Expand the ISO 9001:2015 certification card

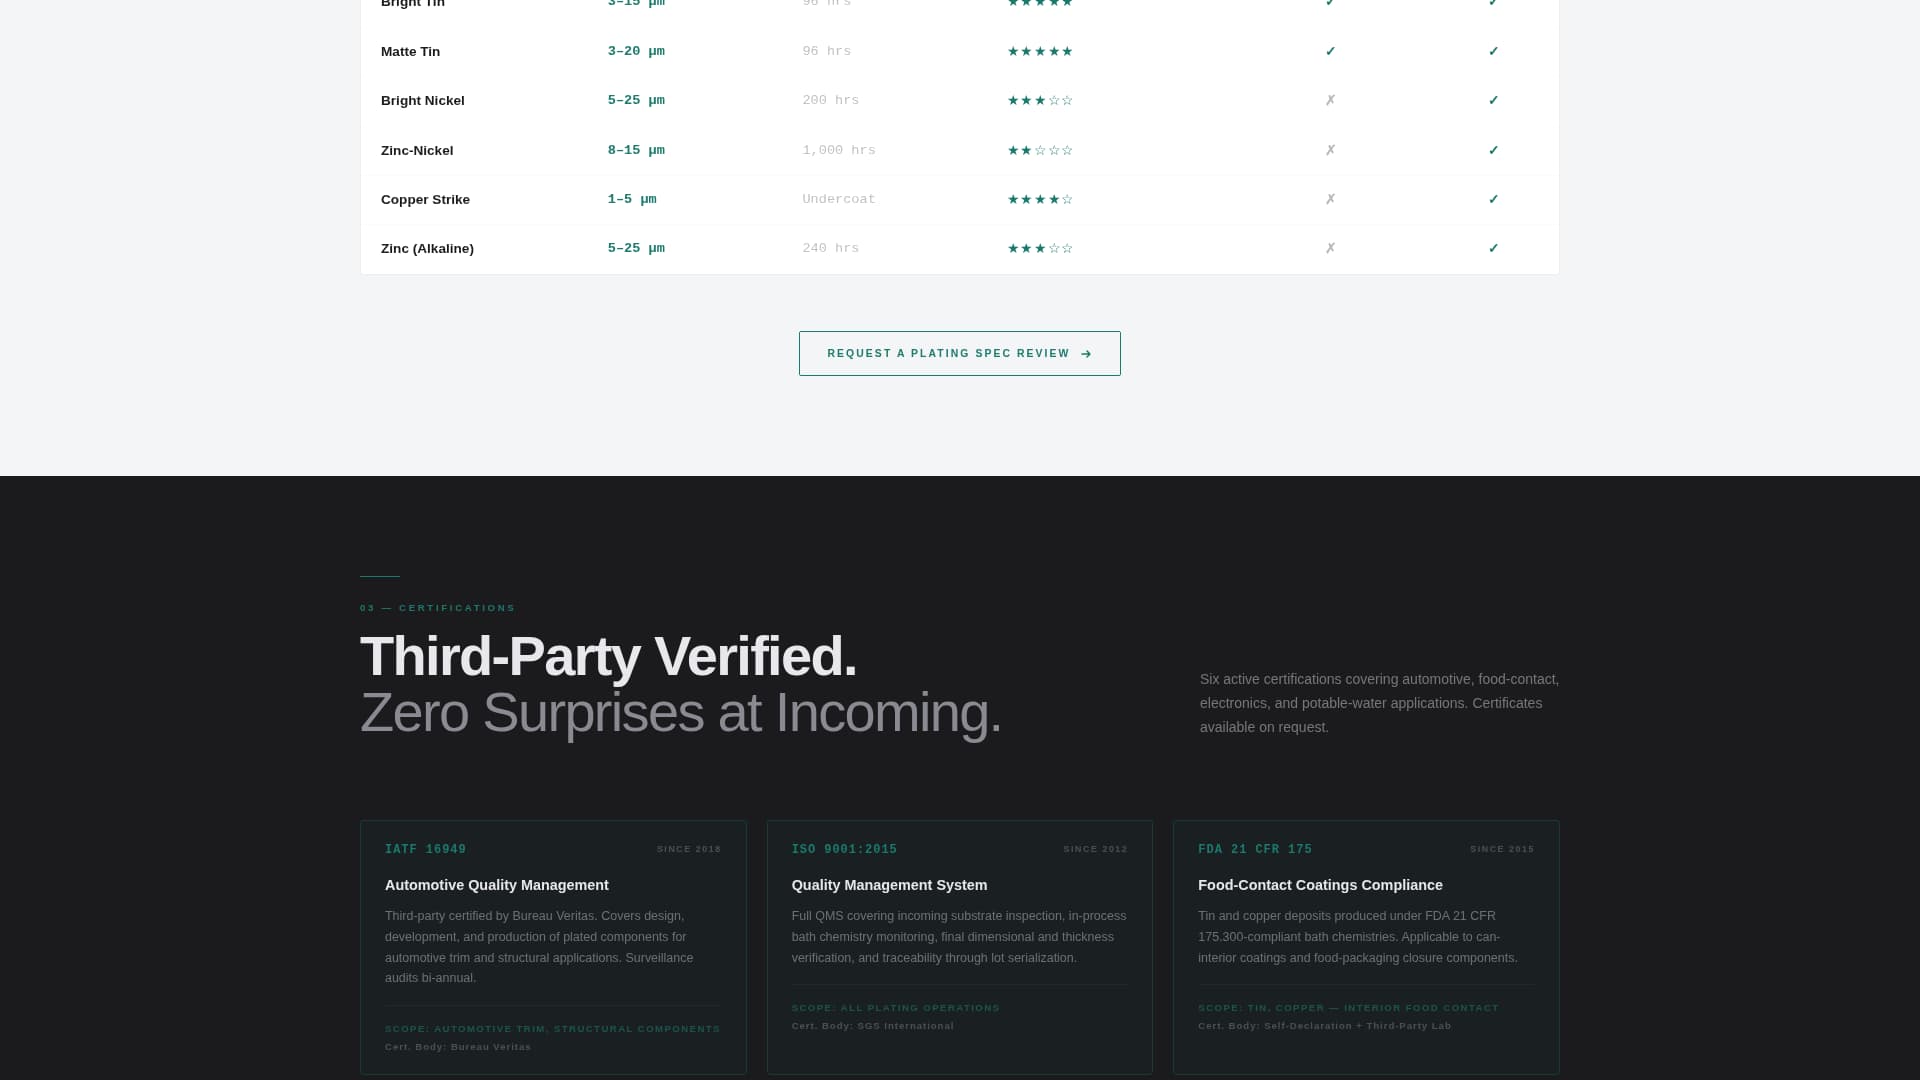click(959, 947)
